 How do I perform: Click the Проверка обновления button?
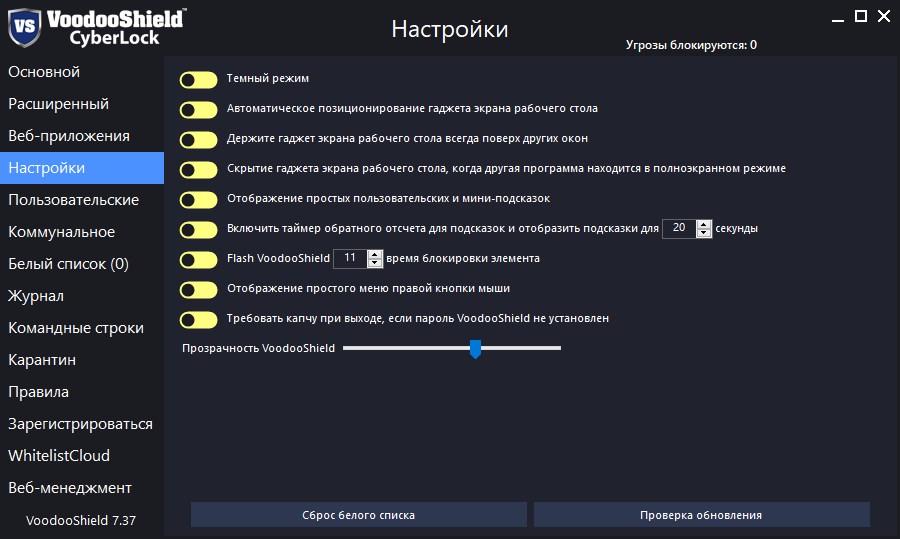[x=701, y=515]
